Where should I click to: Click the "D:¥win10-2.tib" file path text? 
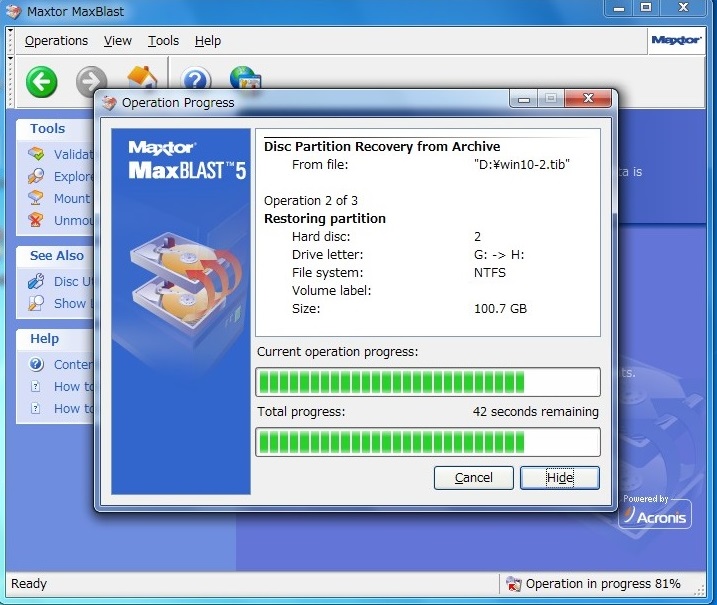(522, 164)
